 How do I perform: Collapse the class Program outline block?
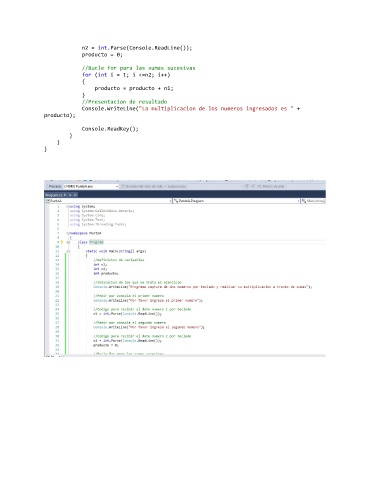click(68, 242)
